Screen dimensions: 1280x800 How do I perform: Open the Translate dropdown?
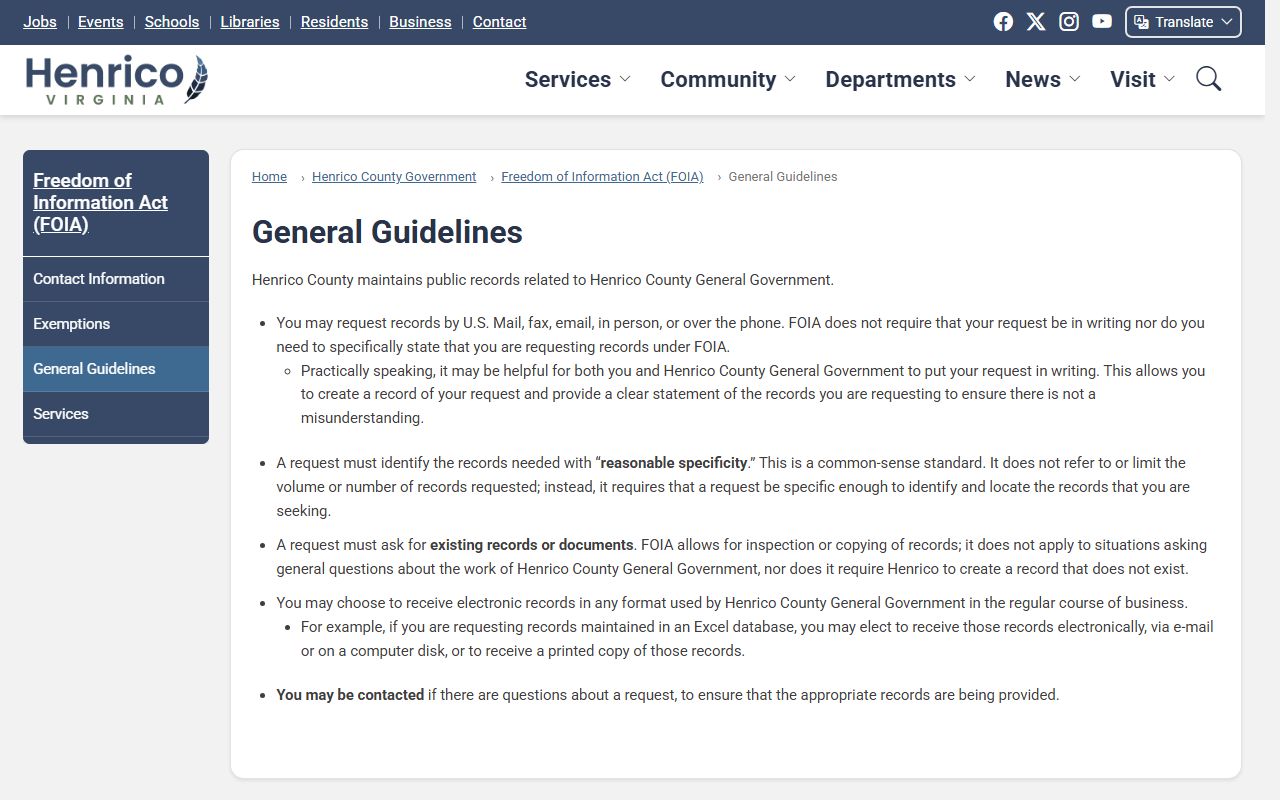(1183, 22)
